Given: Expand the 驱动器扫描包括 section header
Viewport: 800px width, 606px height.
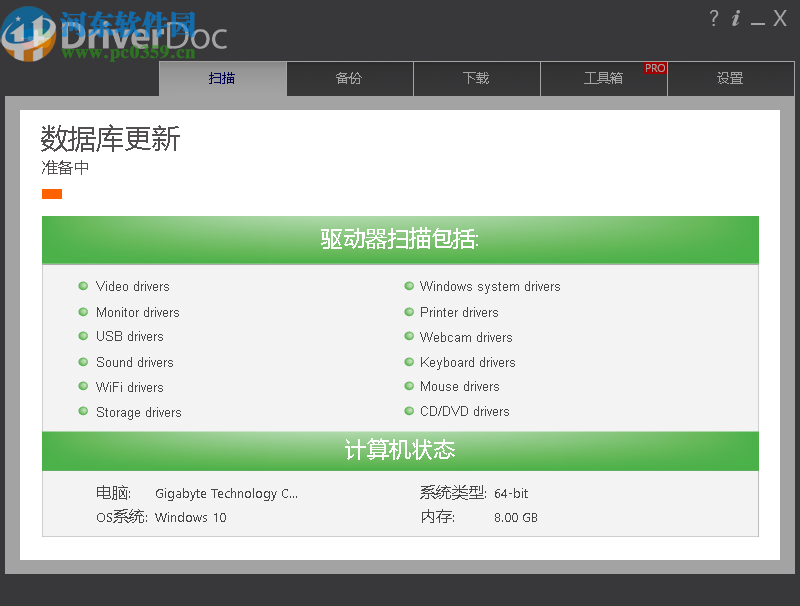Looking at the screenshot, I should 400,240.
